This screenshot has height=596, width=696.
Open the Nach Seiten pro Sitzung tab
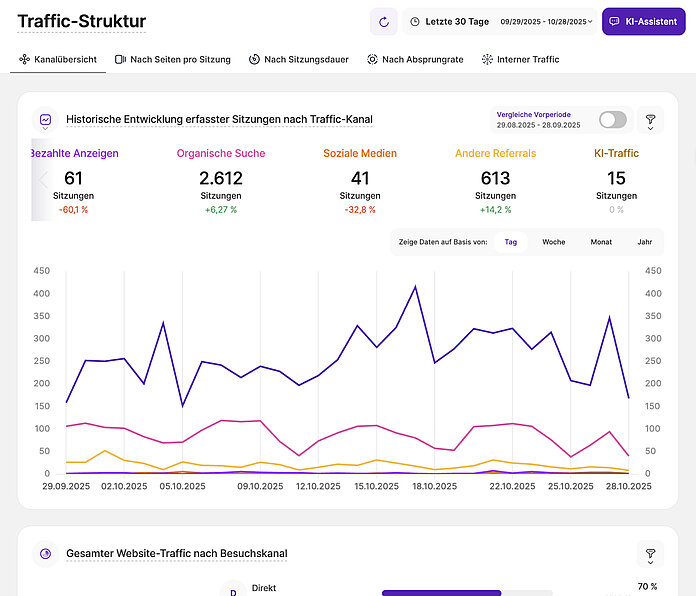172,60
